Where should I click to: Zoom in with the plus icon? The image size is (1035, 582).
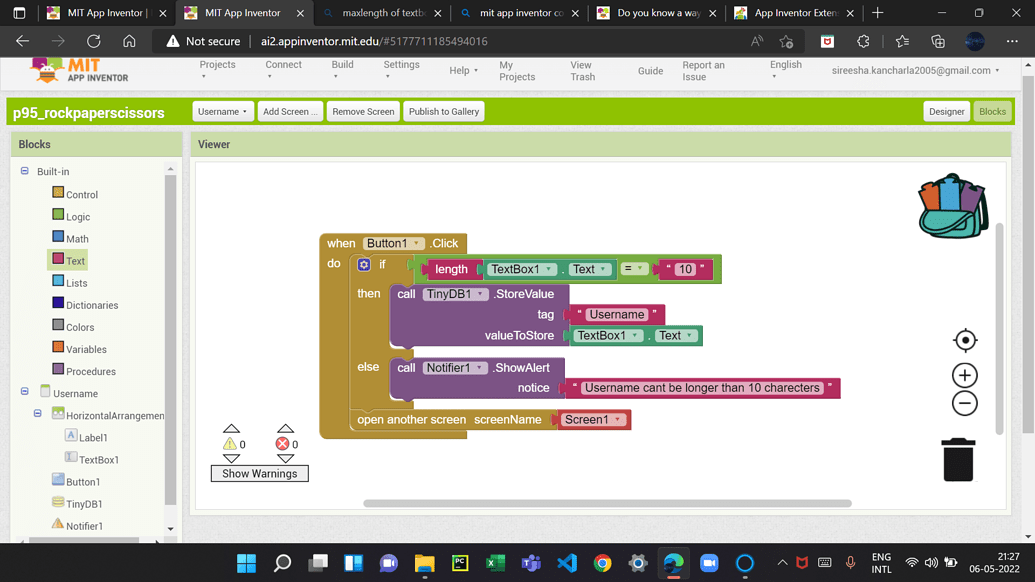pos(965,376)
